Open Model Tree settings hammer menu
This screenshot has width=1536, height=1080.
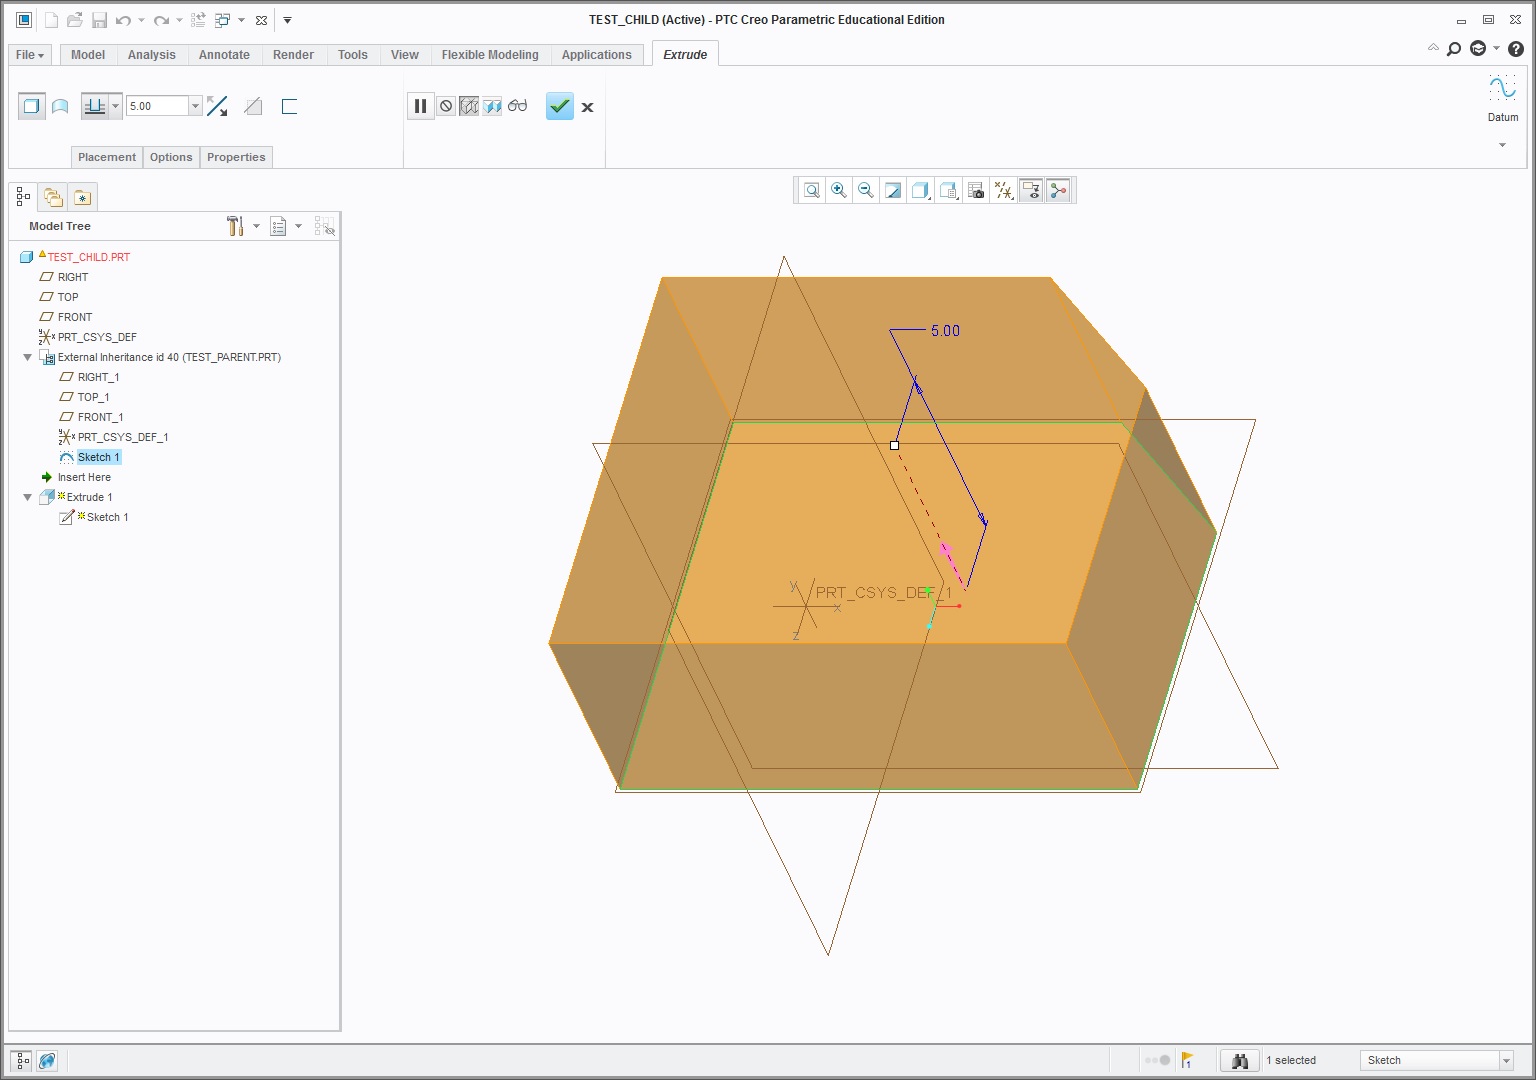[x=236, y=226]
